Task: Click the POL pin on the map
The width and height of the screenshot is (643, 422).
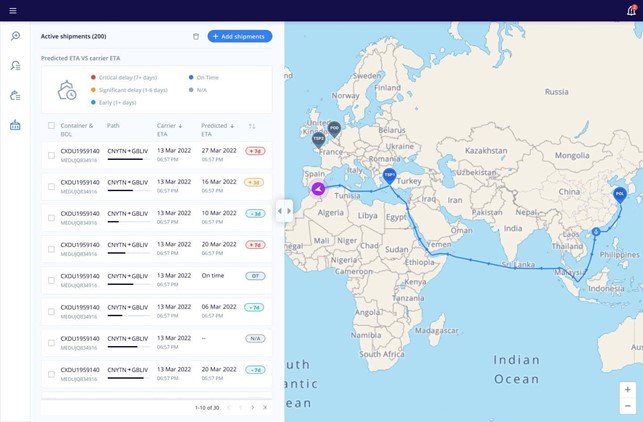Action: coord(620,193)
